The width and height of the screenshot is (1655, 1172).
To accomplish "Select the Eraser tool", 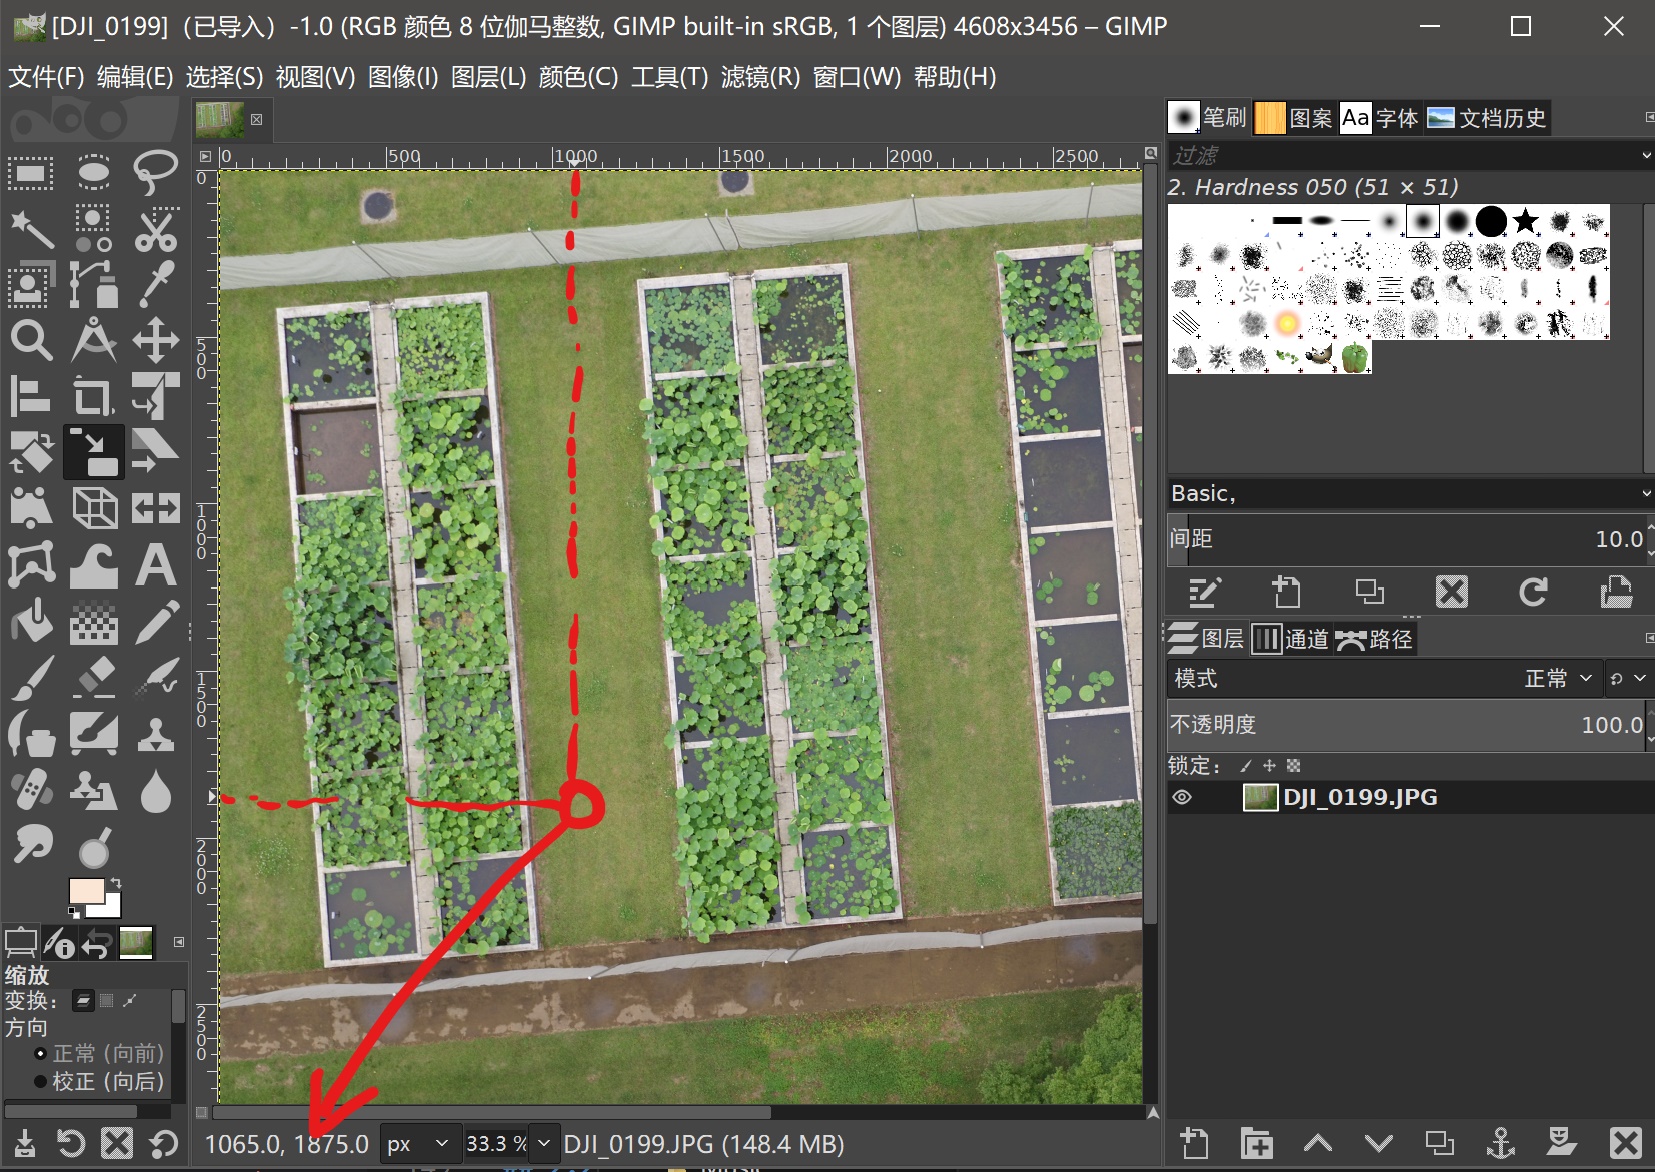I will pos(94,677).
